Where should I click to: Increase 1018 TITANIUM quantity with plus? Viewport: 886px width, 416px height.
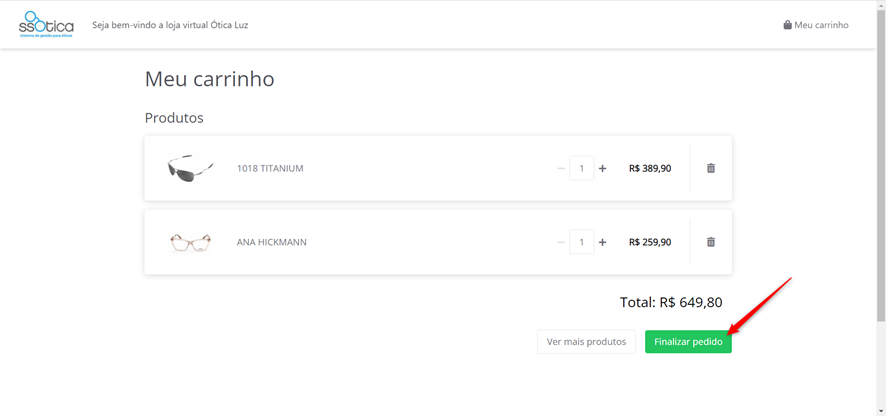point(602,168)
